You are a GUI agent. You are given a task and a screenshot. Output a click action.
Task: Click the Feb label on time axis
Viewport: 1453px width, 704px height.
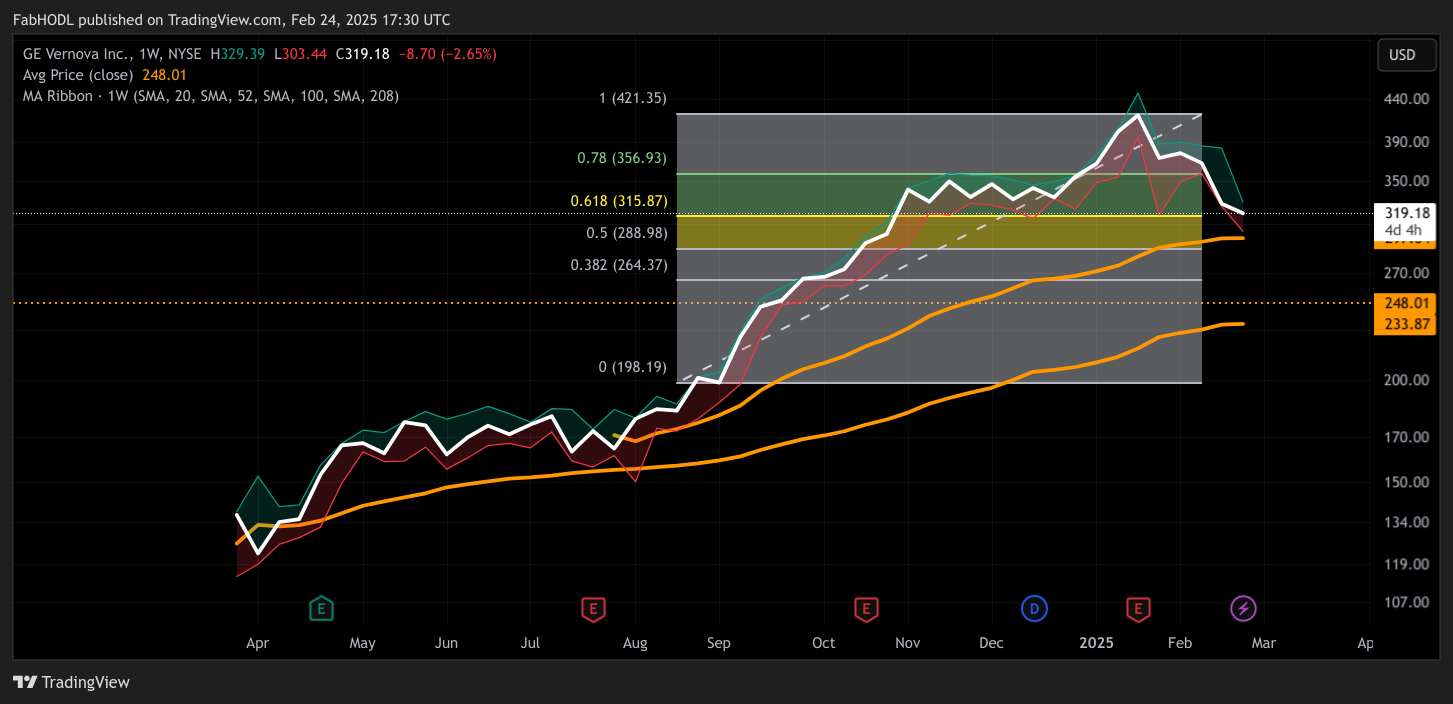1180,643
